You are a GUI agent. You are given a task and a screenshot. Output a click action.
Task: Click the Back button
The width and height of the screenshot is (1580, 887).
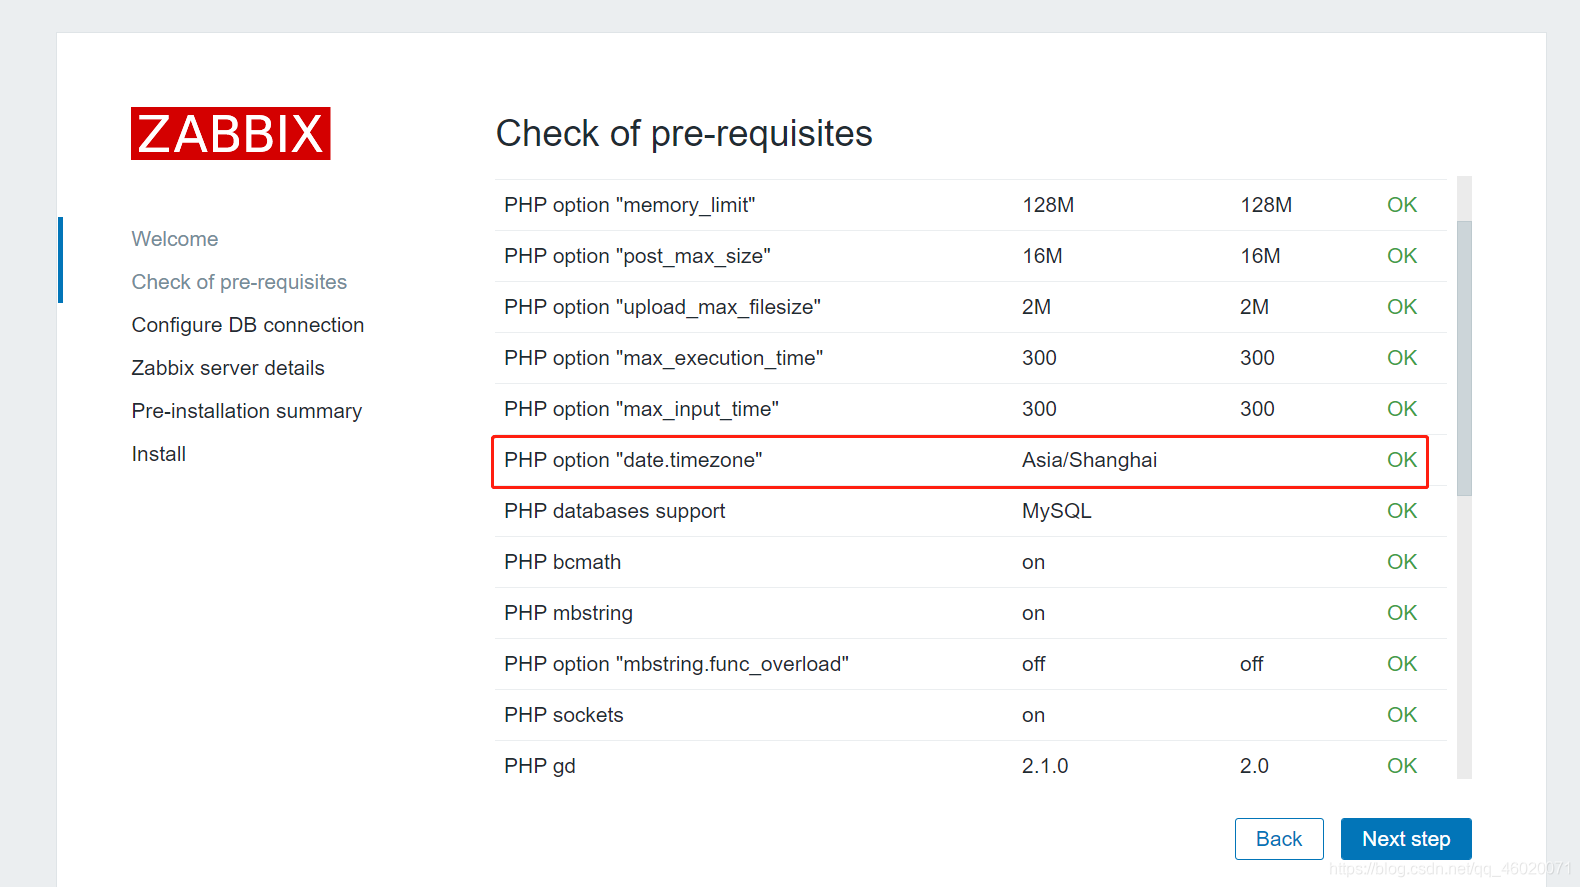[1279, 839]
